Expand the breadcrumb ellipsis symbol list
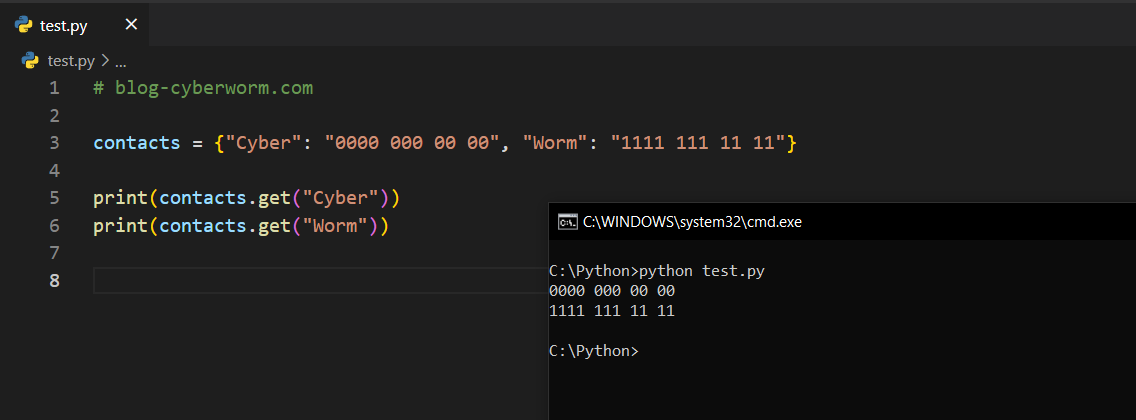The width and height of the screenshot is (1136, 420). point(121,61)
